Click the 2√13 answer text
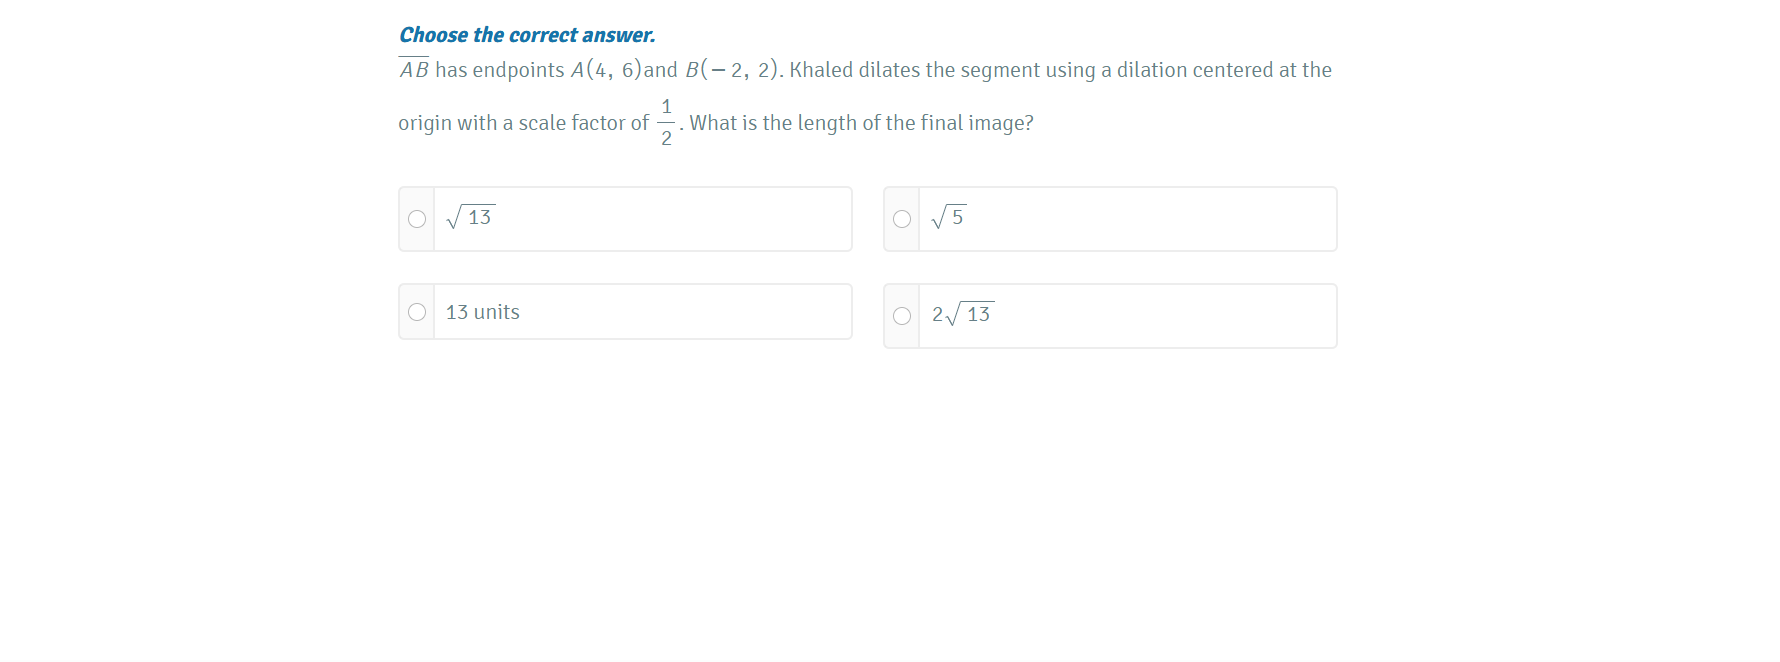The height and width of the screenshot is (662, 1780). 962,314
